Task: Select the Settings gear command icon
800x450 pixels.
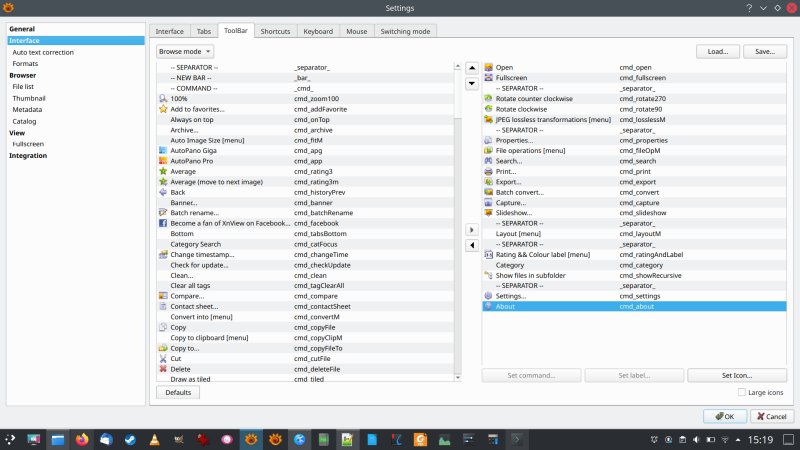Action: [489, 296]
